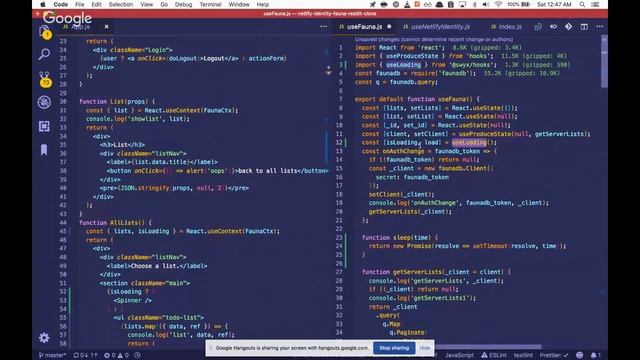The image size is (640, 360).
Task: Click the Wi-Fi icon in the menu bar
Action: point(498,4)
